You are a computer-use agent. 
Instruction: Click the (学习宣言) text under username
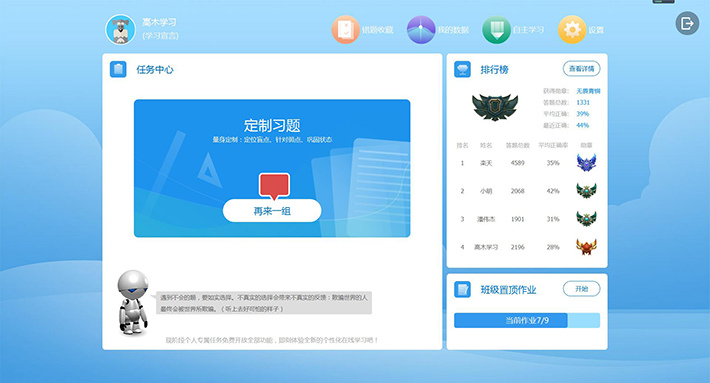pos(160,36)
